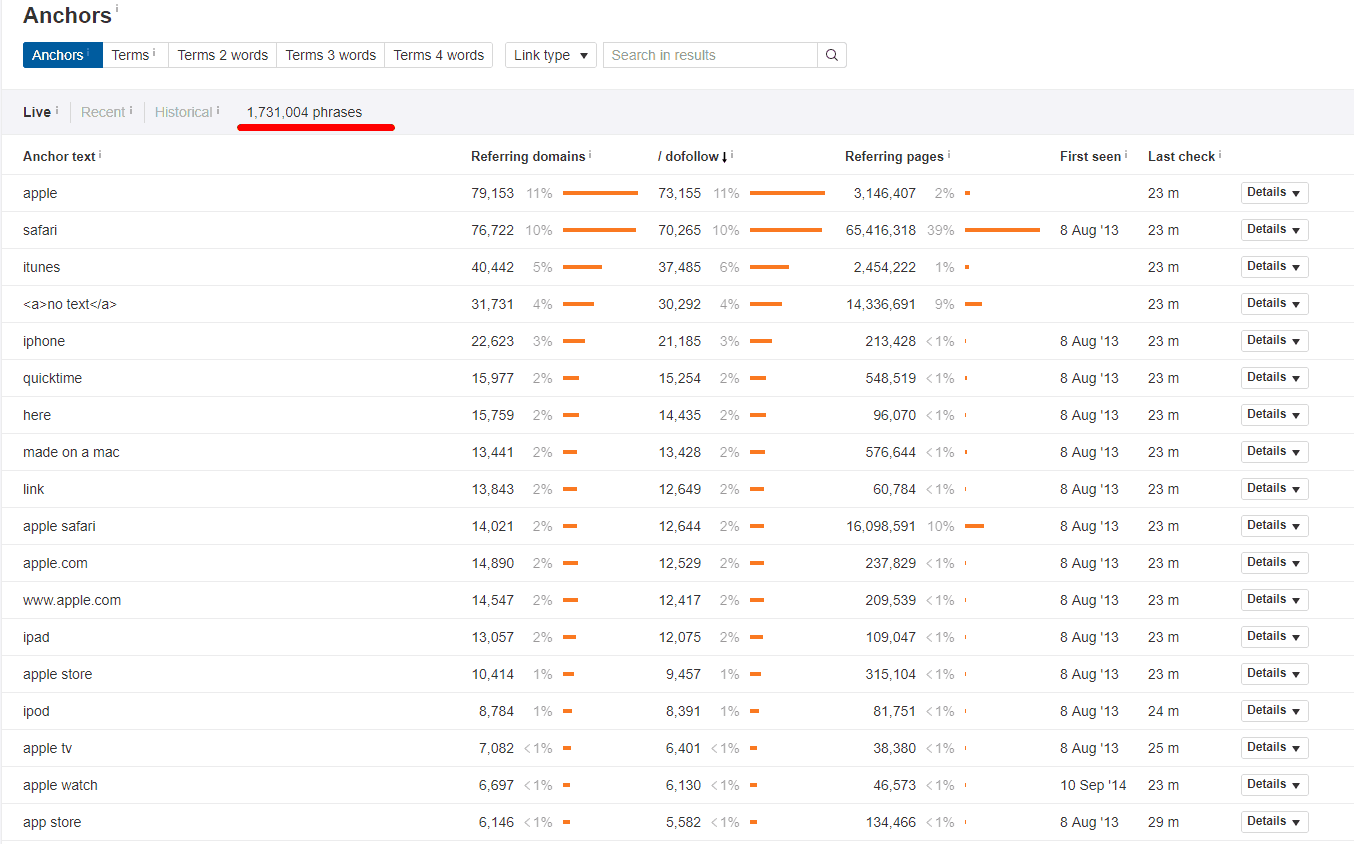Click the orange bar next to safari's referring pages
Viewport: 1354px width, 844px height.
click(x=1002, y=229)
